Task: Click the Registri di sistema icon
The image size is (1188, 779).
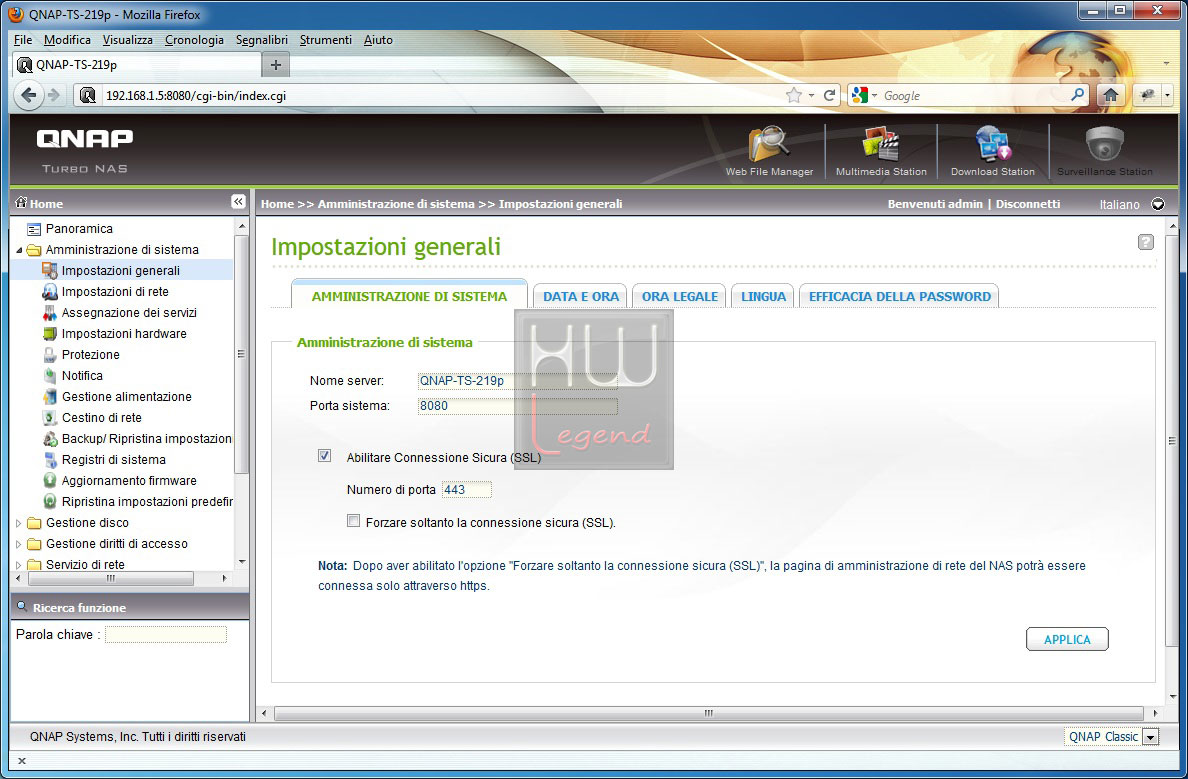Action: 50,459
